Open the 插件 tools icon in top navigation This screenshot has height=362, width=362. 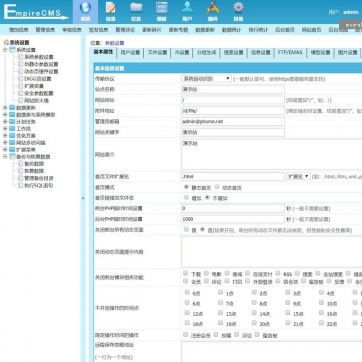[x=213, y=8]
